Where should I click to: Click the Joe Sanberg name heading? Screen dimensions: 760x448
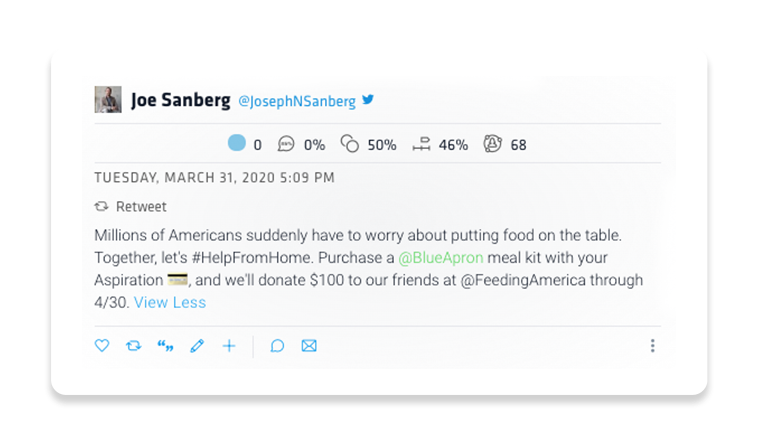tap(178, 100)
